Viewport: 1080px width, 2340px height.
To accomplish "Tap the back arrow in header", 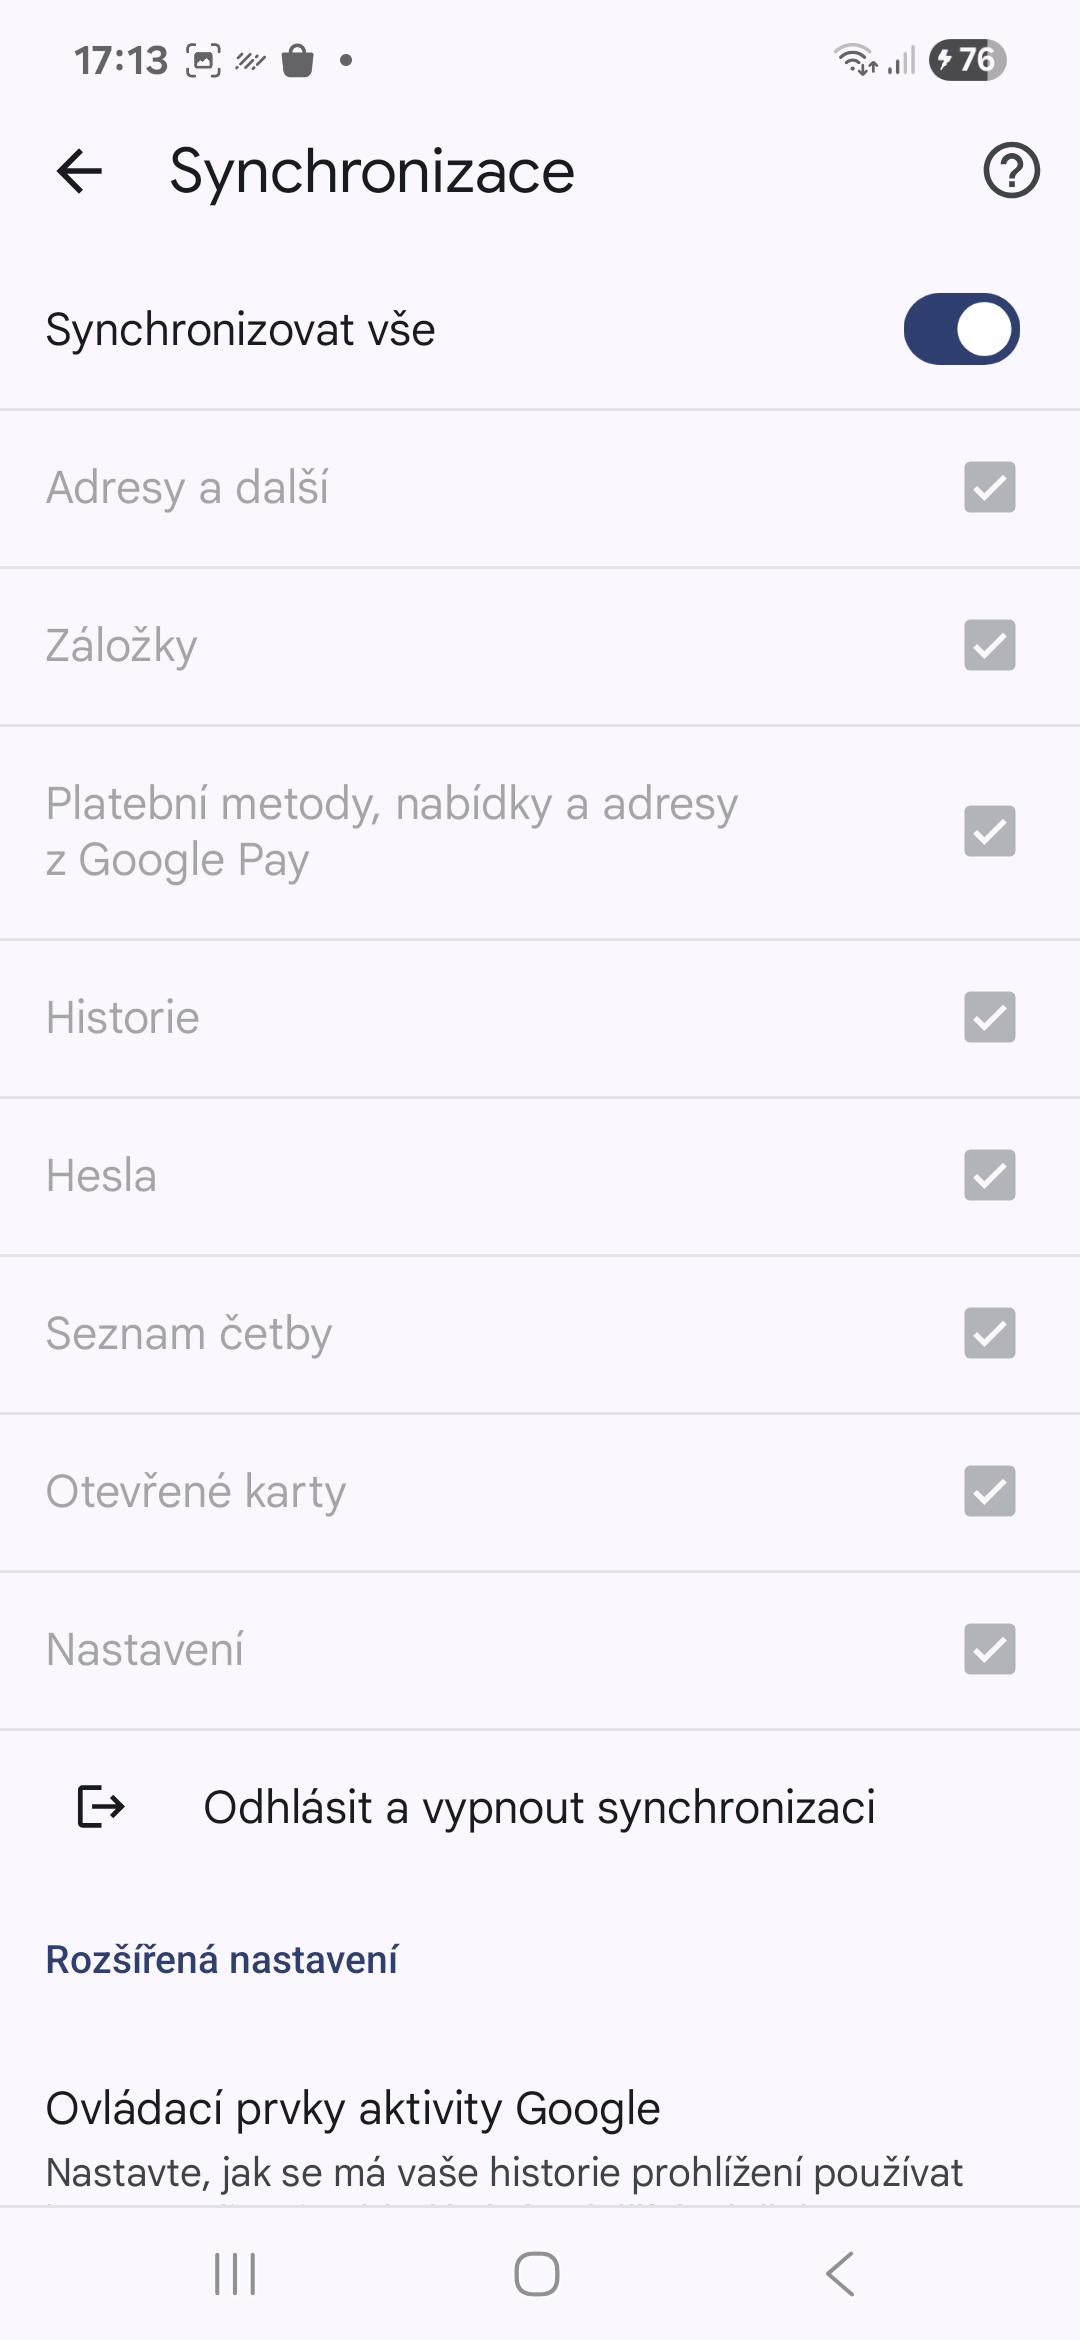I will 80,171.
